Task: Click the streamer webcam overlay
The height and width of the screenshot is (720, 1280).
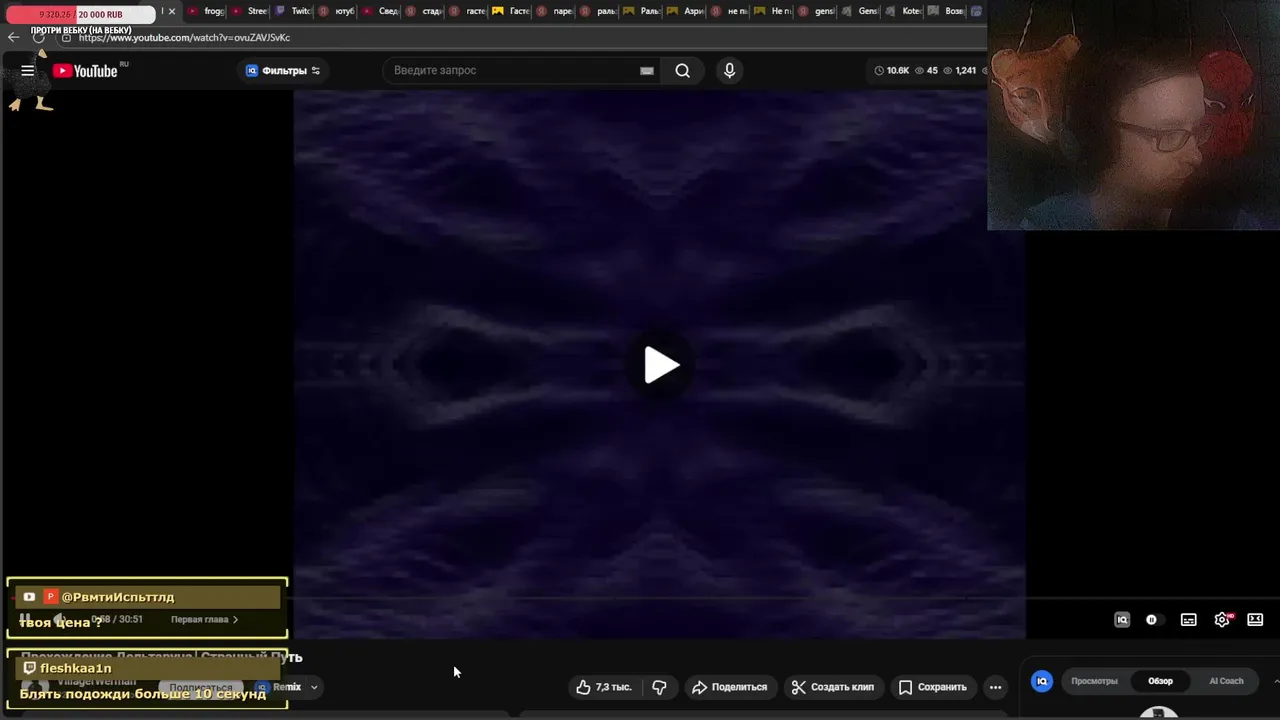Action: pyautogui.click(x=1133, y=115)
